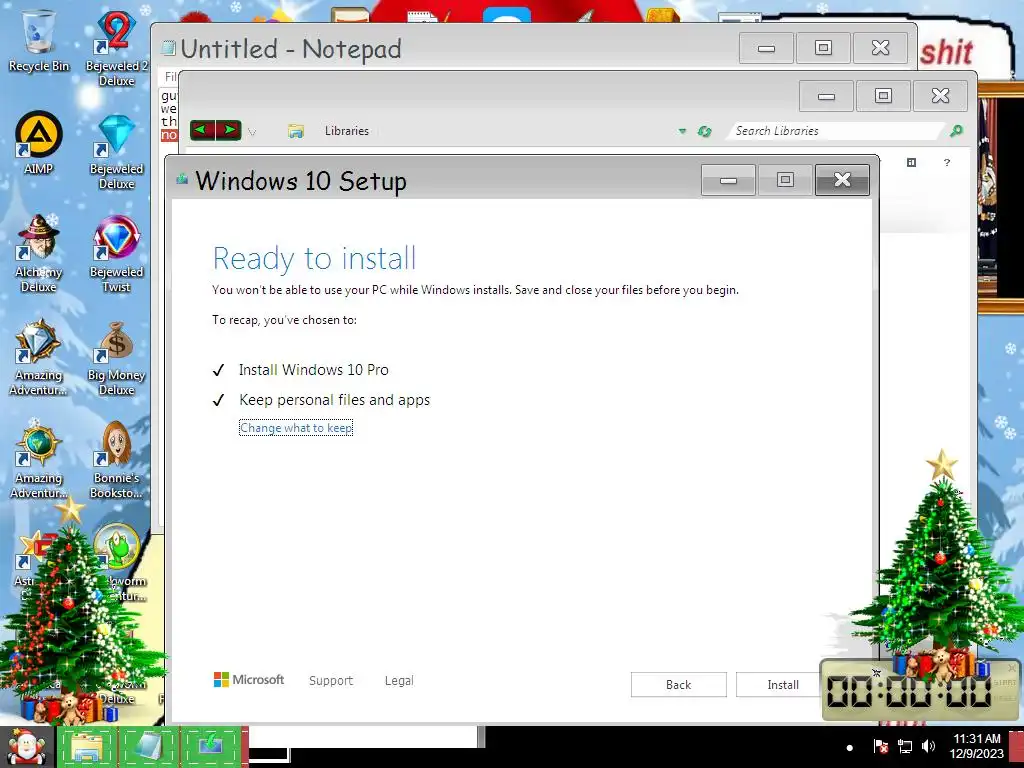The image size is (1024, 768).
Task: Toggle the preview pane icon in Libraries
Action: click(911, 163)
